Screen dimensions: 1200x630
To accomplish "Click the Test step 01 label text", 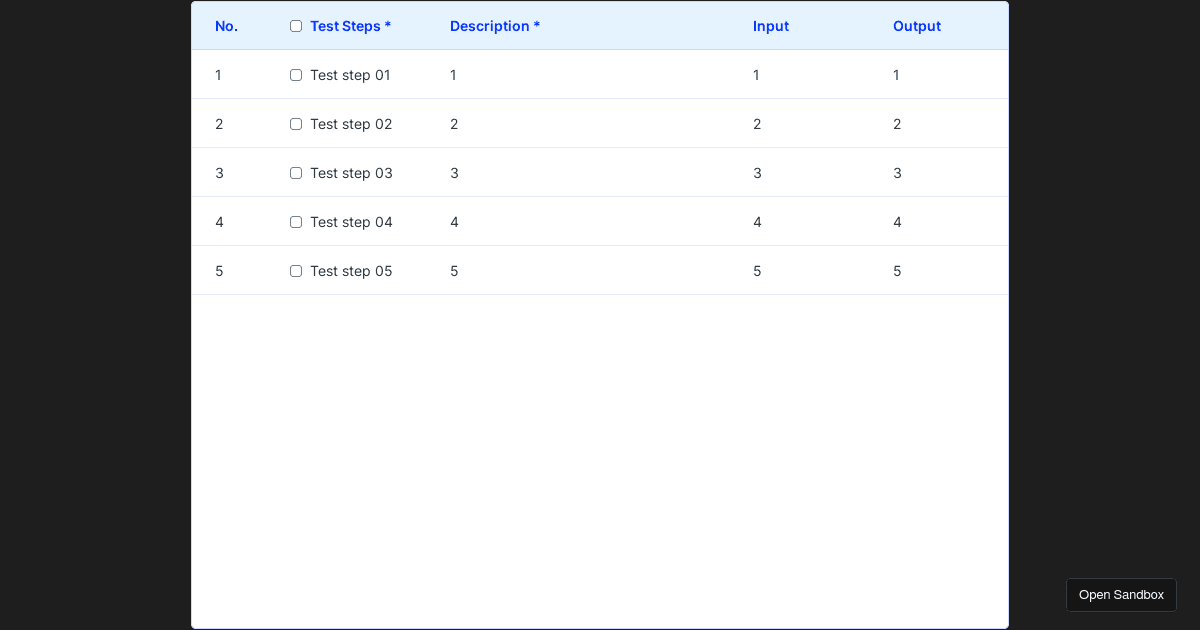I will click(350, 75).
